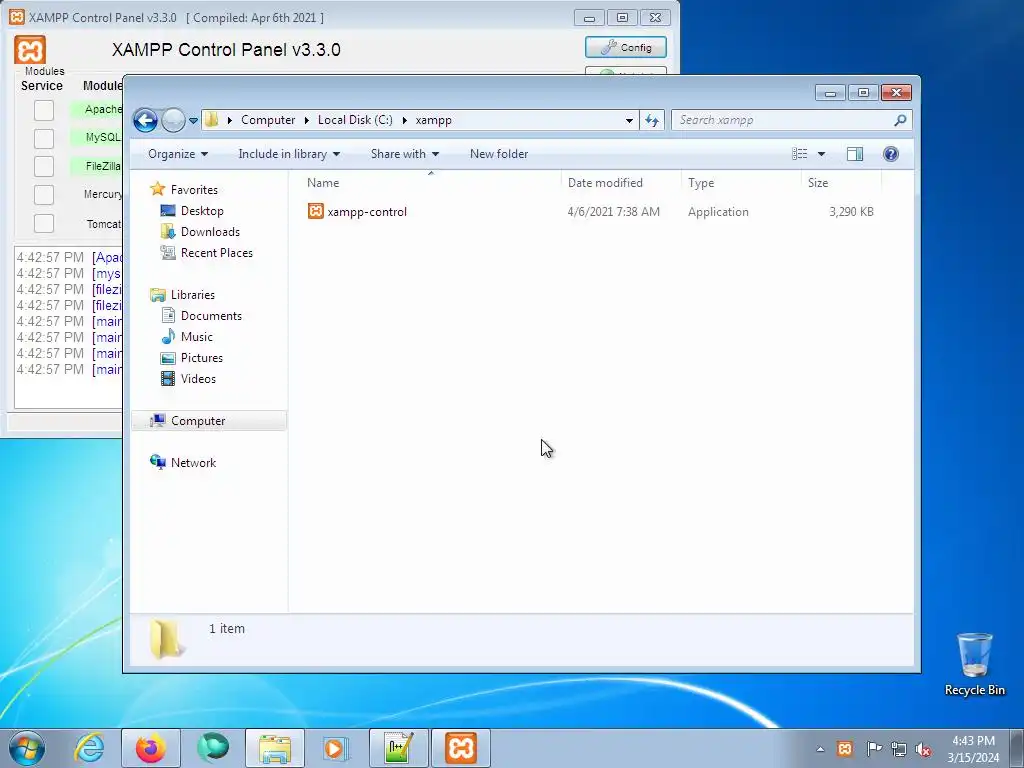This screenshot has width=1024, height=768.
Task: Click the search magnifier in Search xampp box
Action: coord(900,120)
